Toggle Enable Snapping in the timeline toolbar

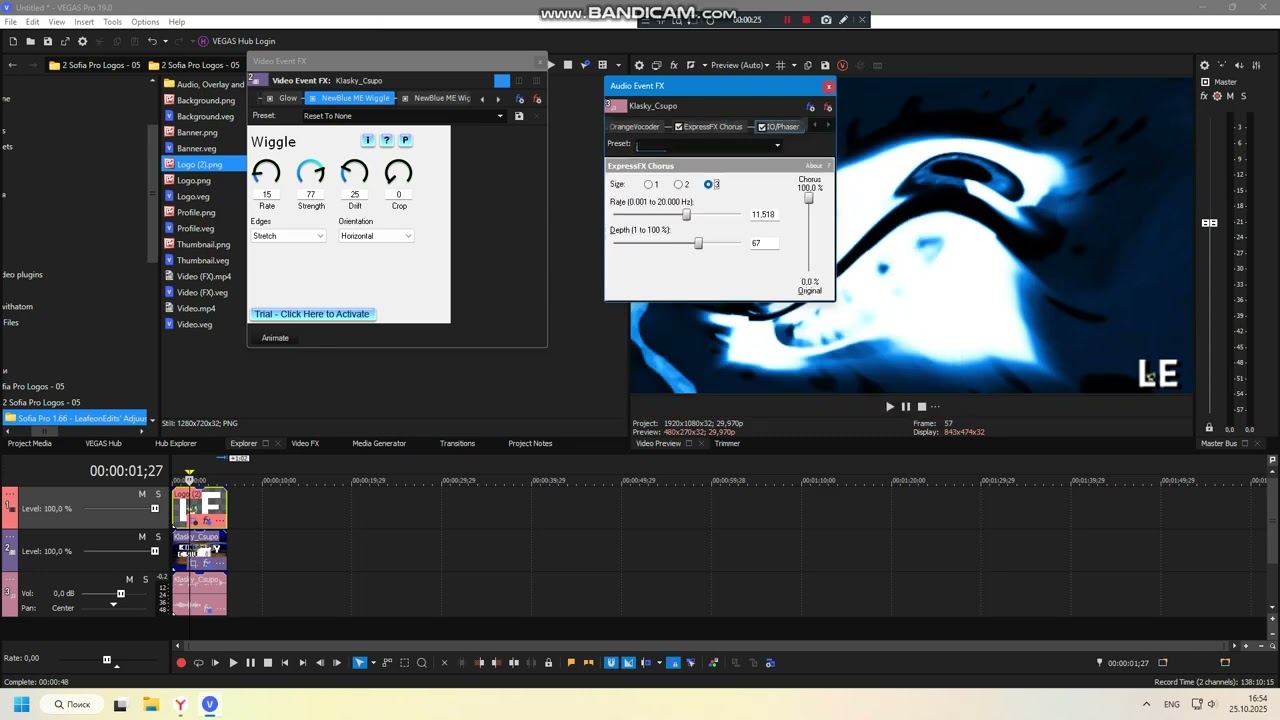(611, 662)
